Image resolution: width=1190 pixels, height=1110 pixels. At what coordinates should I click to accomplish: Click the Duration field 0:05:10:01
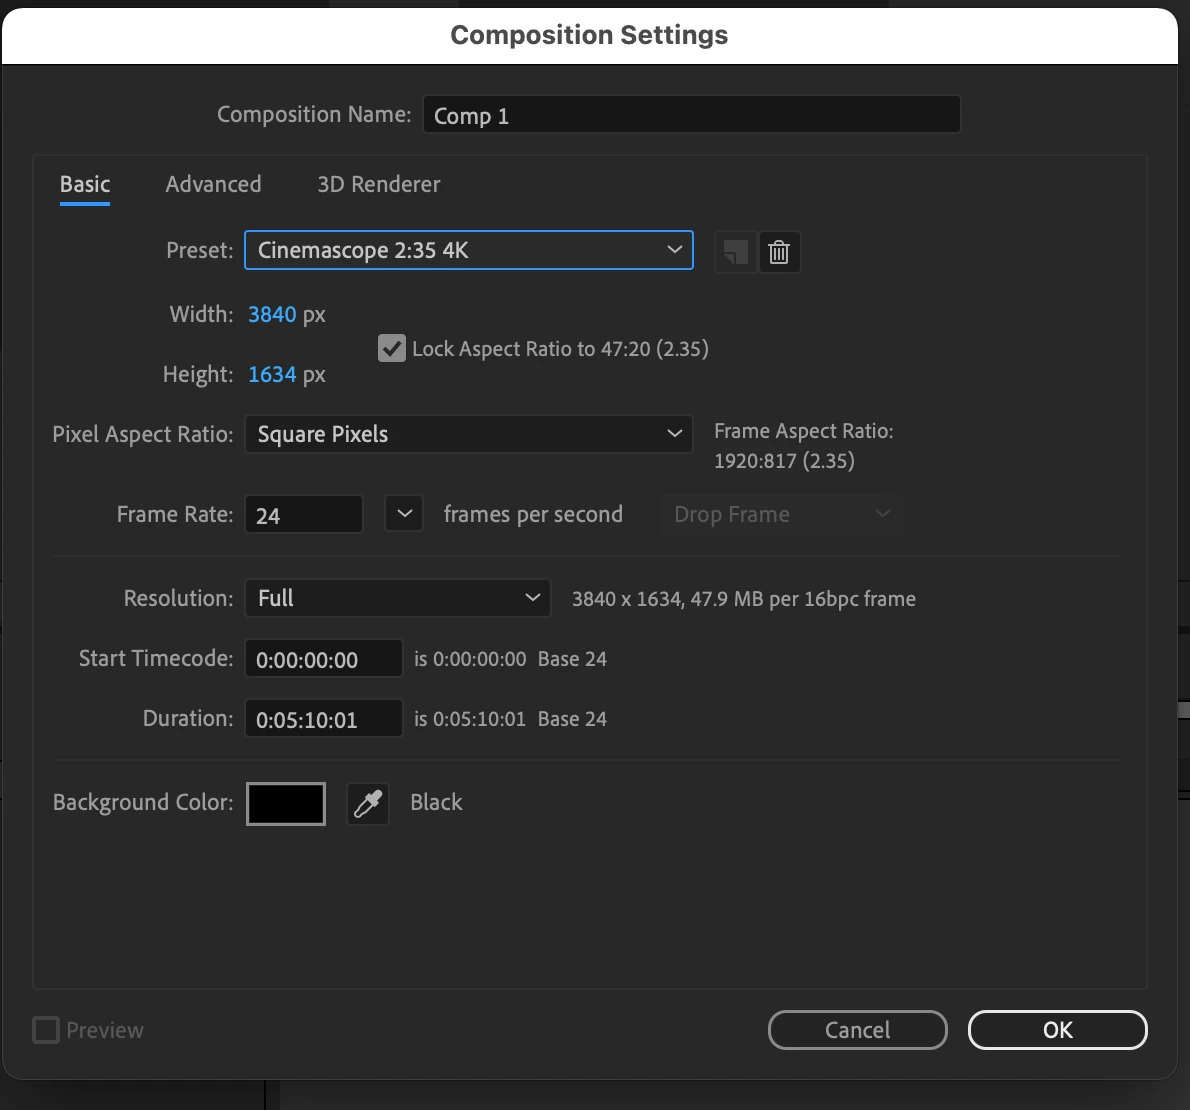point(323,719)
